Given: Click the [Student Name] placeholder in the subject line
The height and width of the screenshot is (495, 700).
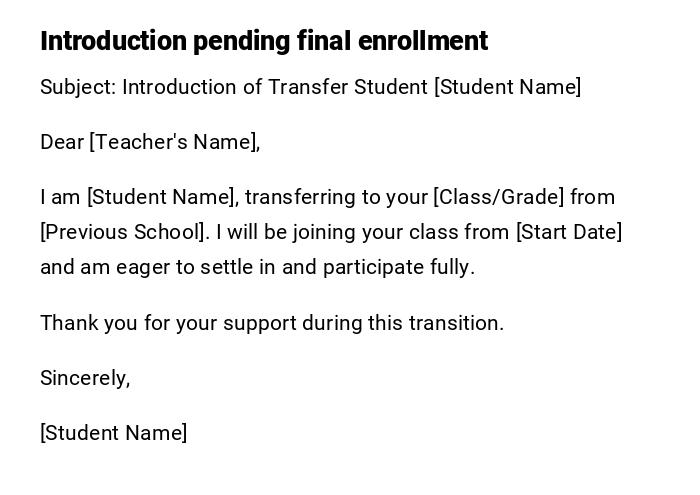Looking at the screenshot, I should (507, 87).
